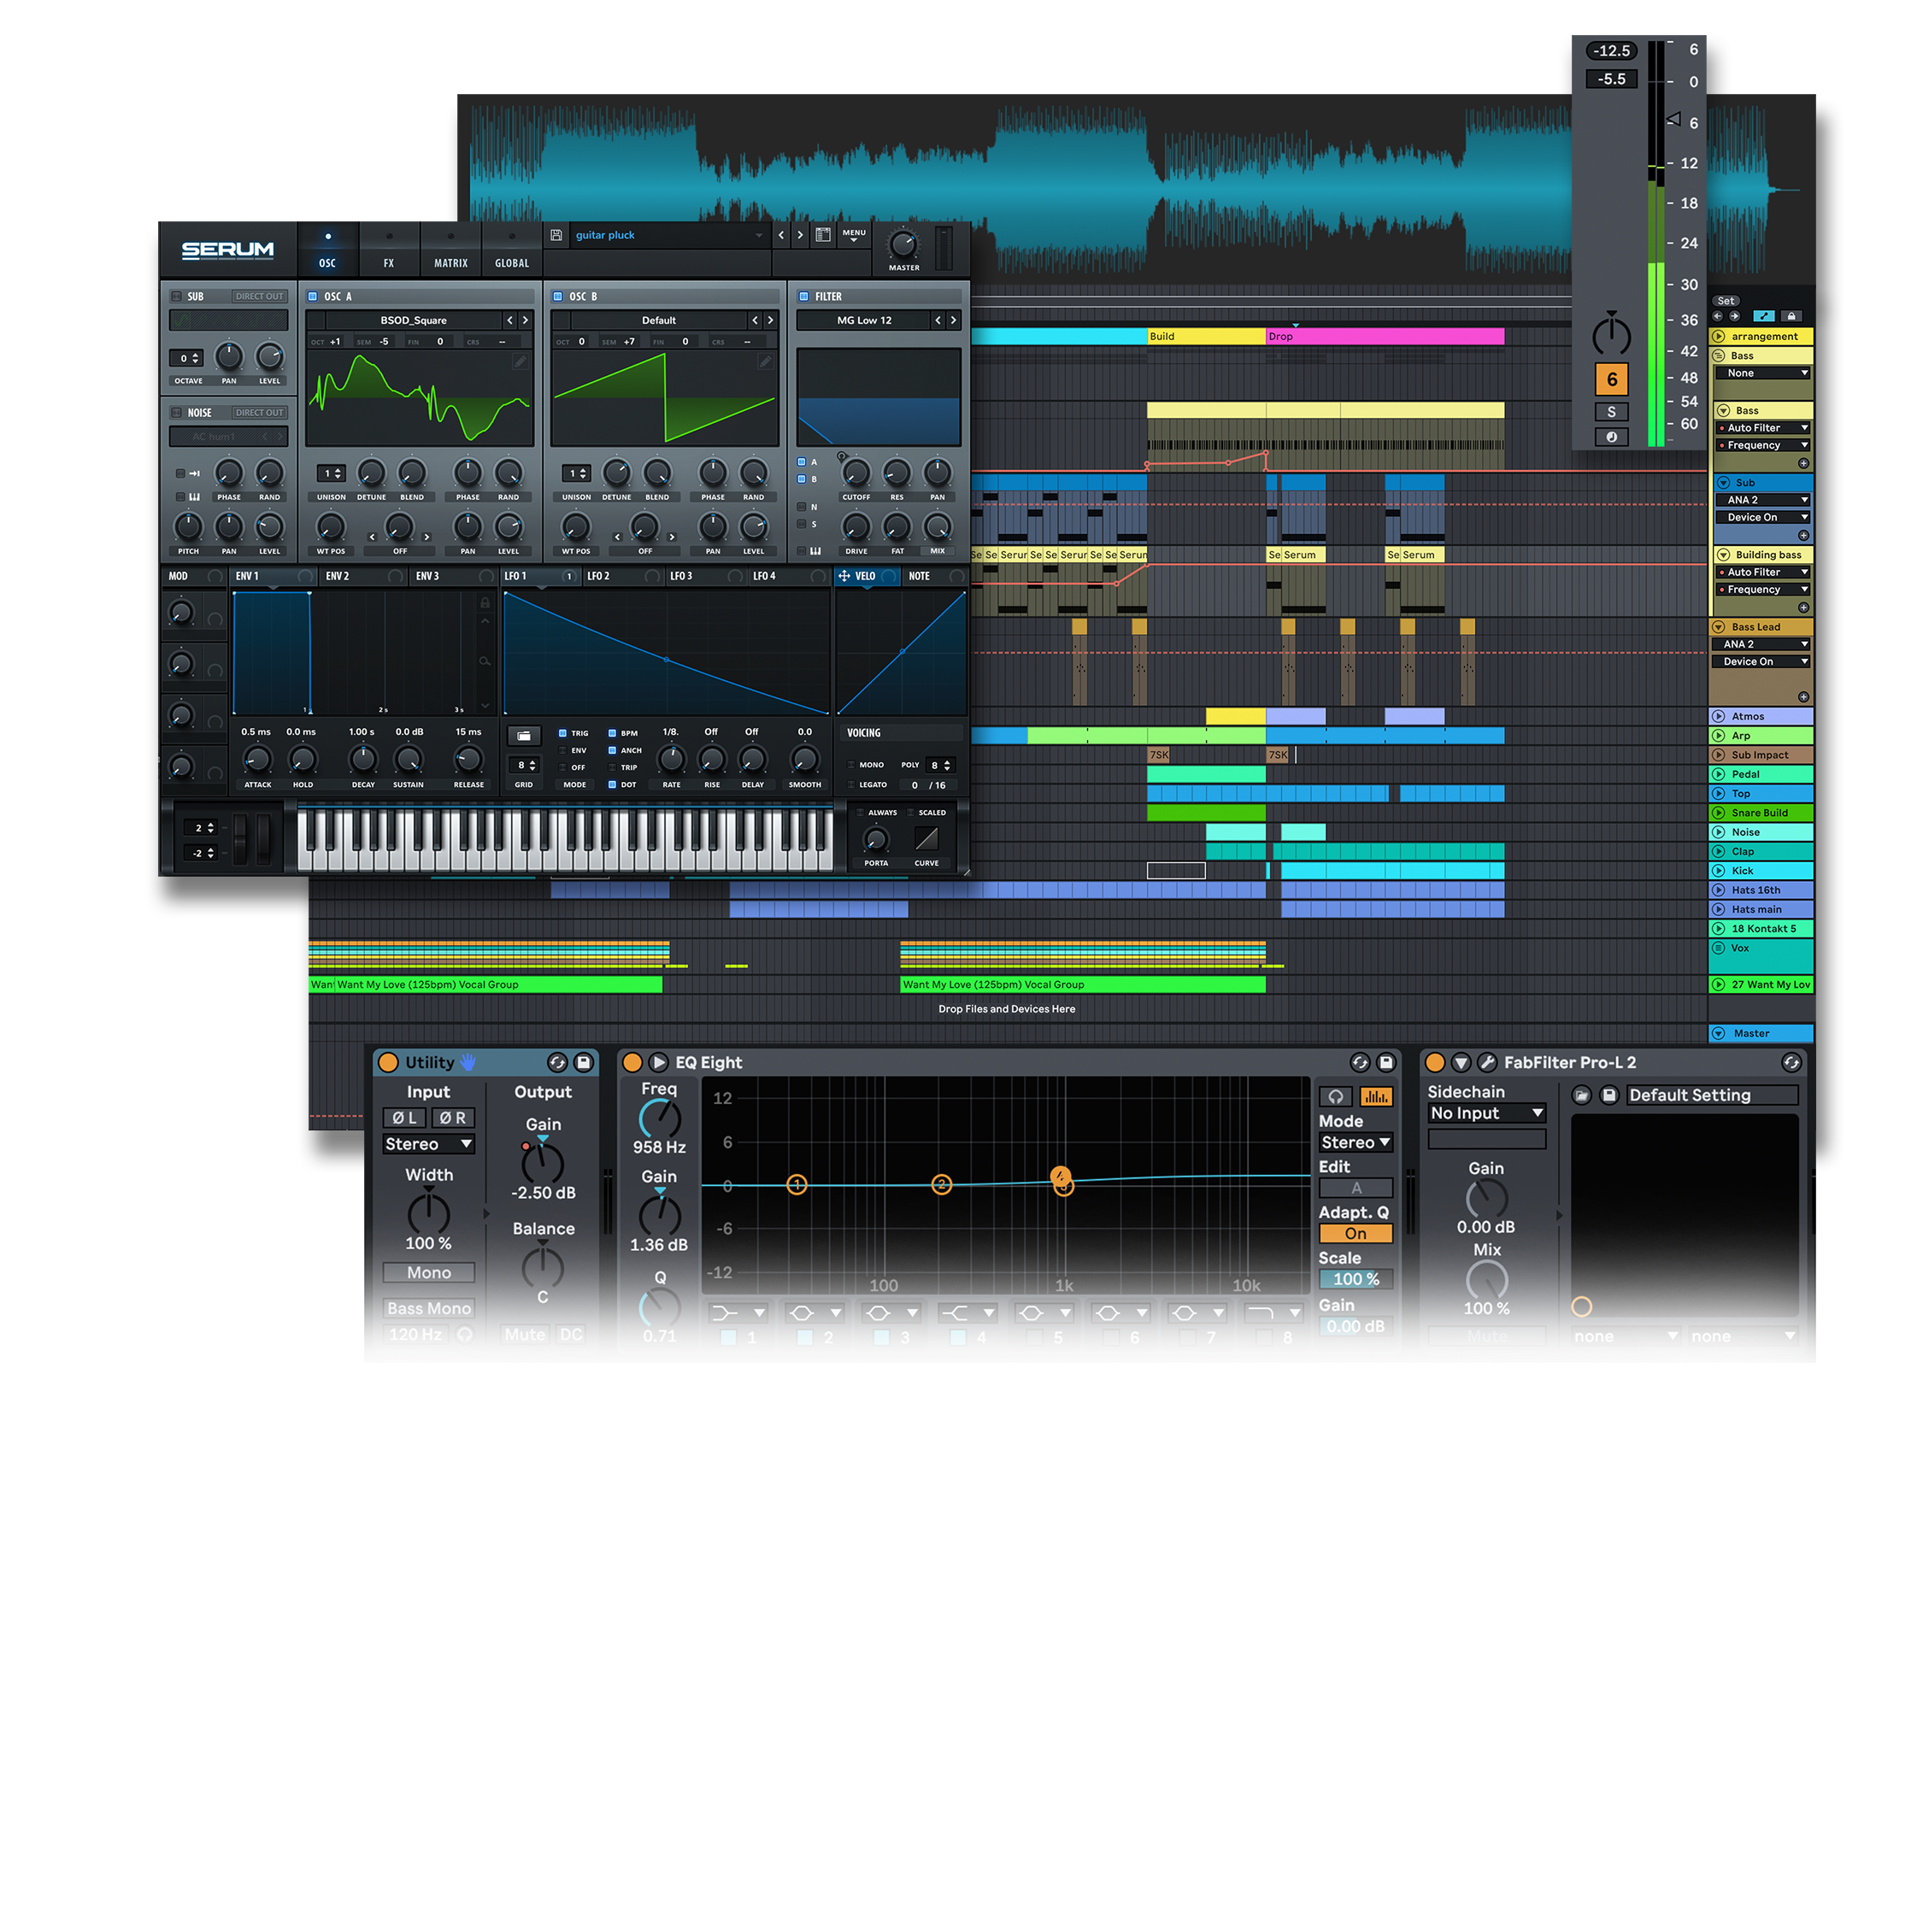This screenshot has width=1923, height=1932.
Task: Open EQ Eight Mode Stereo dropdown
Action: click(x=1355, y=1143)
